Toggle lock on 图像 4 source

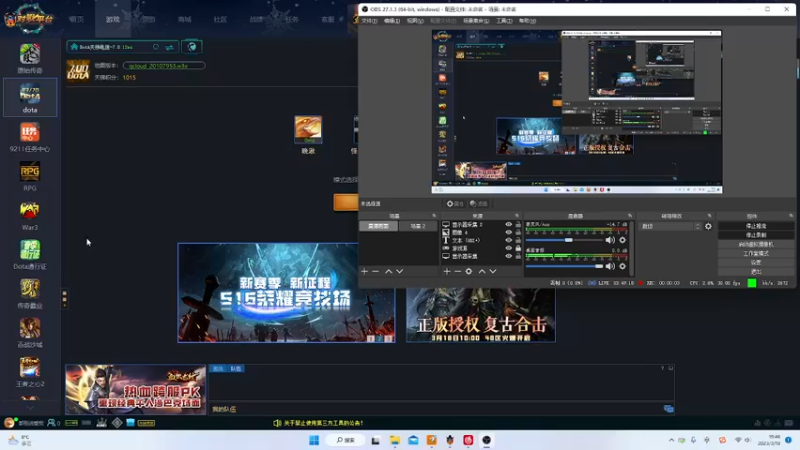pos(518,232)
